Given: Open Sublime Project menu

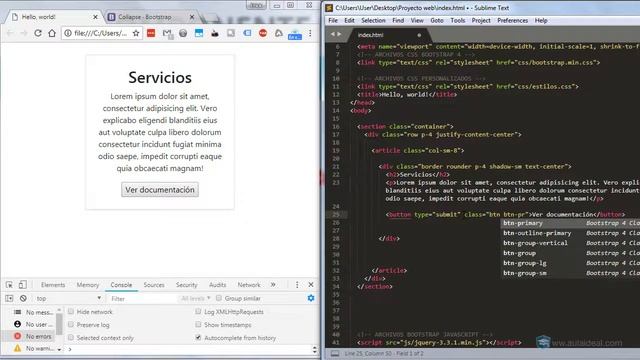Looking at the screenshot, I should coord(481,20).
